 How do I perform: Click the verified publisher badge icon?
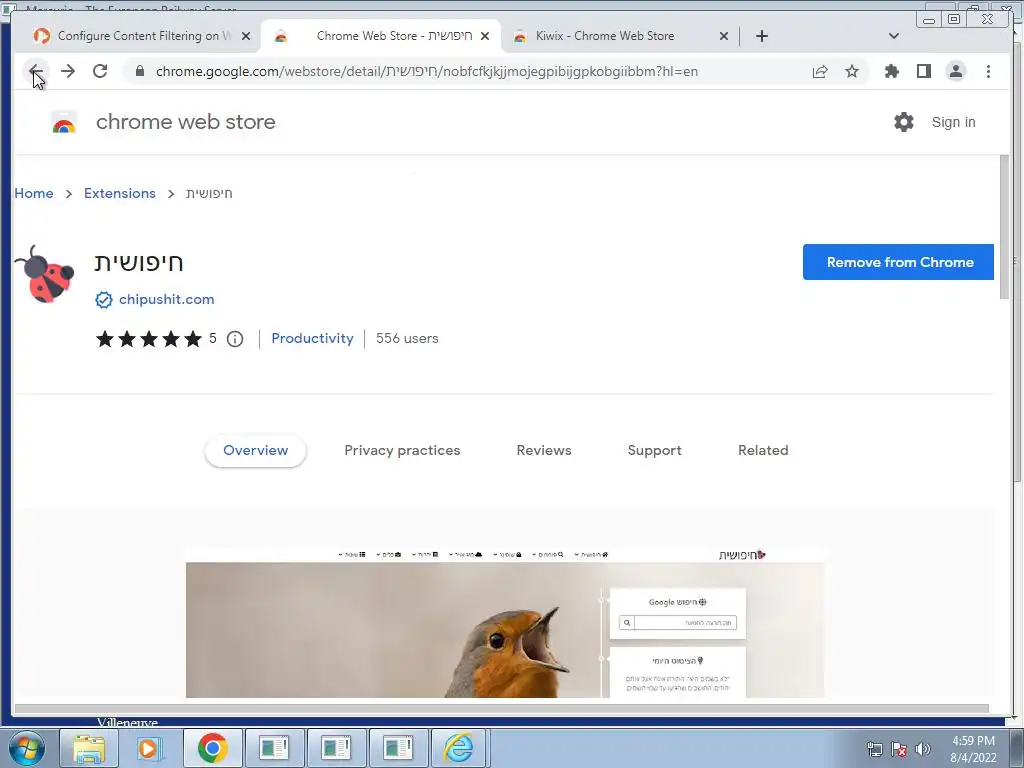[104, 300]
